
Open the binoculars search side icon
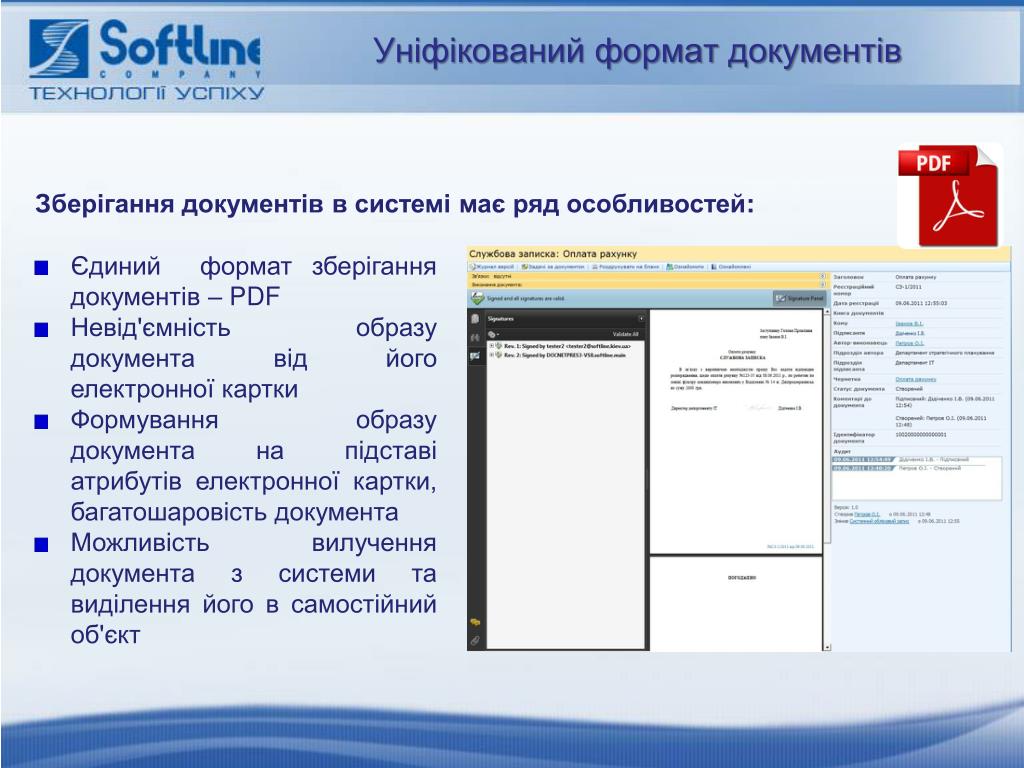475,338
